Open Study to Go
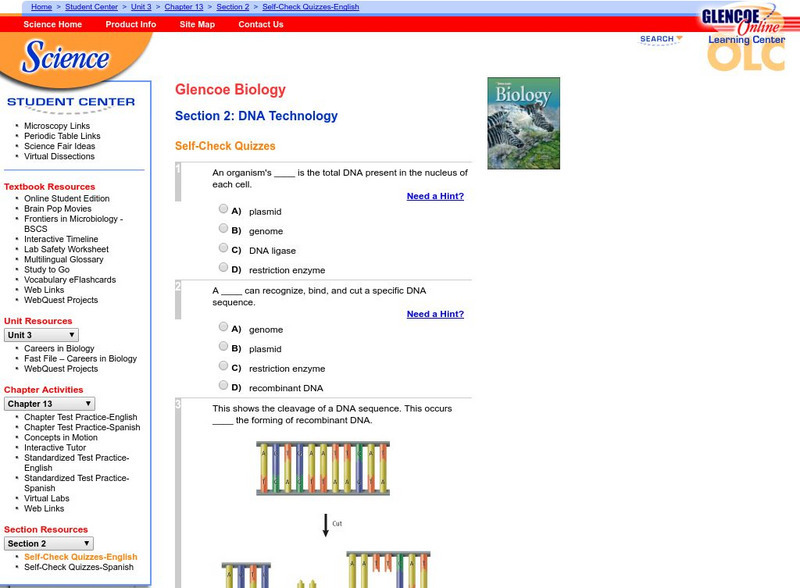The width and height of the screenshot is (800, 588). pyautogui.click(x=47, y=270)
